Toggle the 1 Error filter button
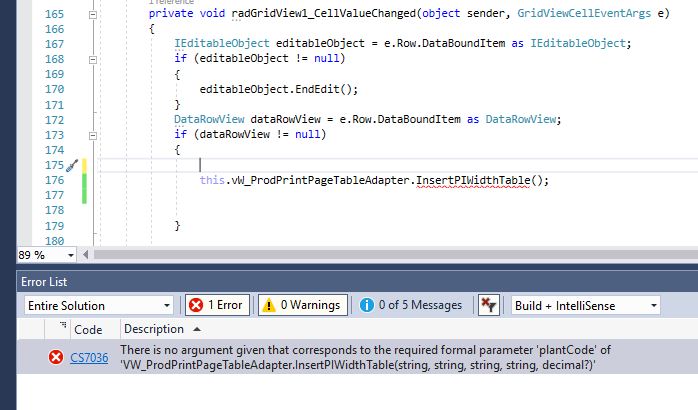Image resolution: width=698 pixels, height=410 pixels. pyautogui.click(x=217, y=305)
